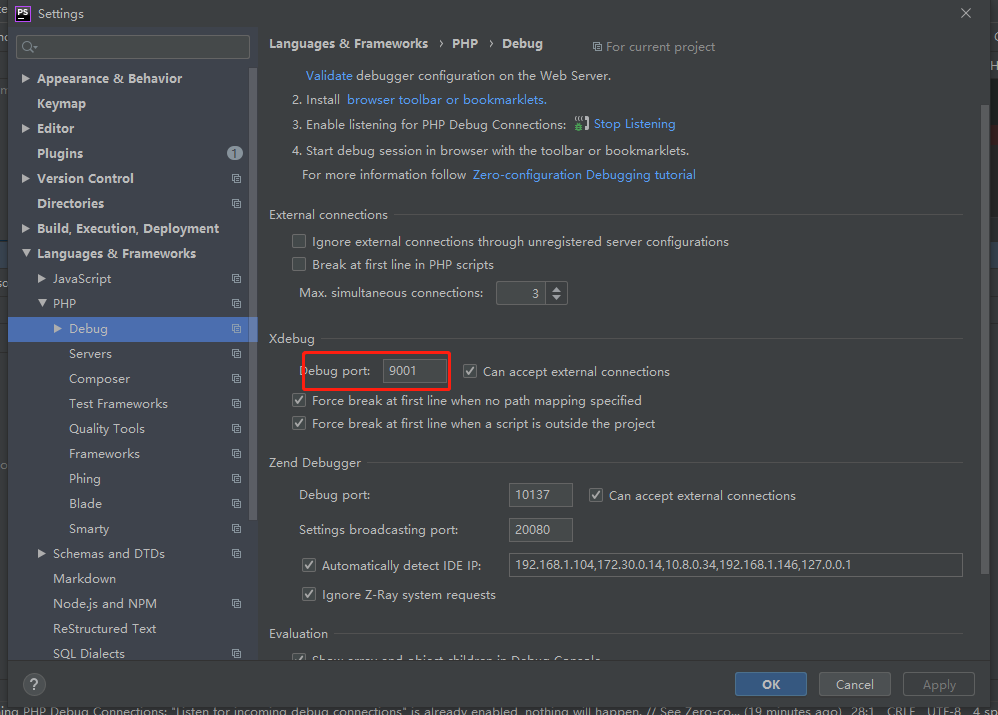
Task: Click project-level icon beside Quality Tools
Action: 236,428
